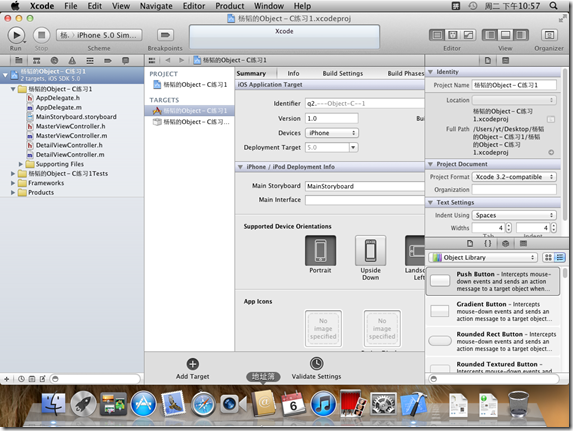Select MainStoryboard.storyboard file
573x431 pixels.
(x=72, y=117)
